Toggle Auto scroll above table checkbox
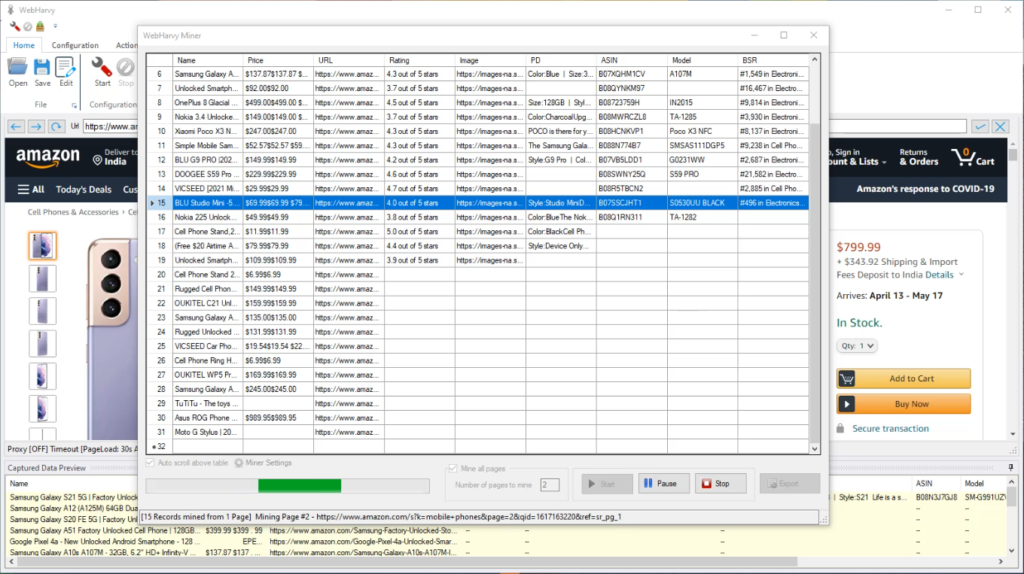This screenshot has height=574, width=1024. (151, 462)
